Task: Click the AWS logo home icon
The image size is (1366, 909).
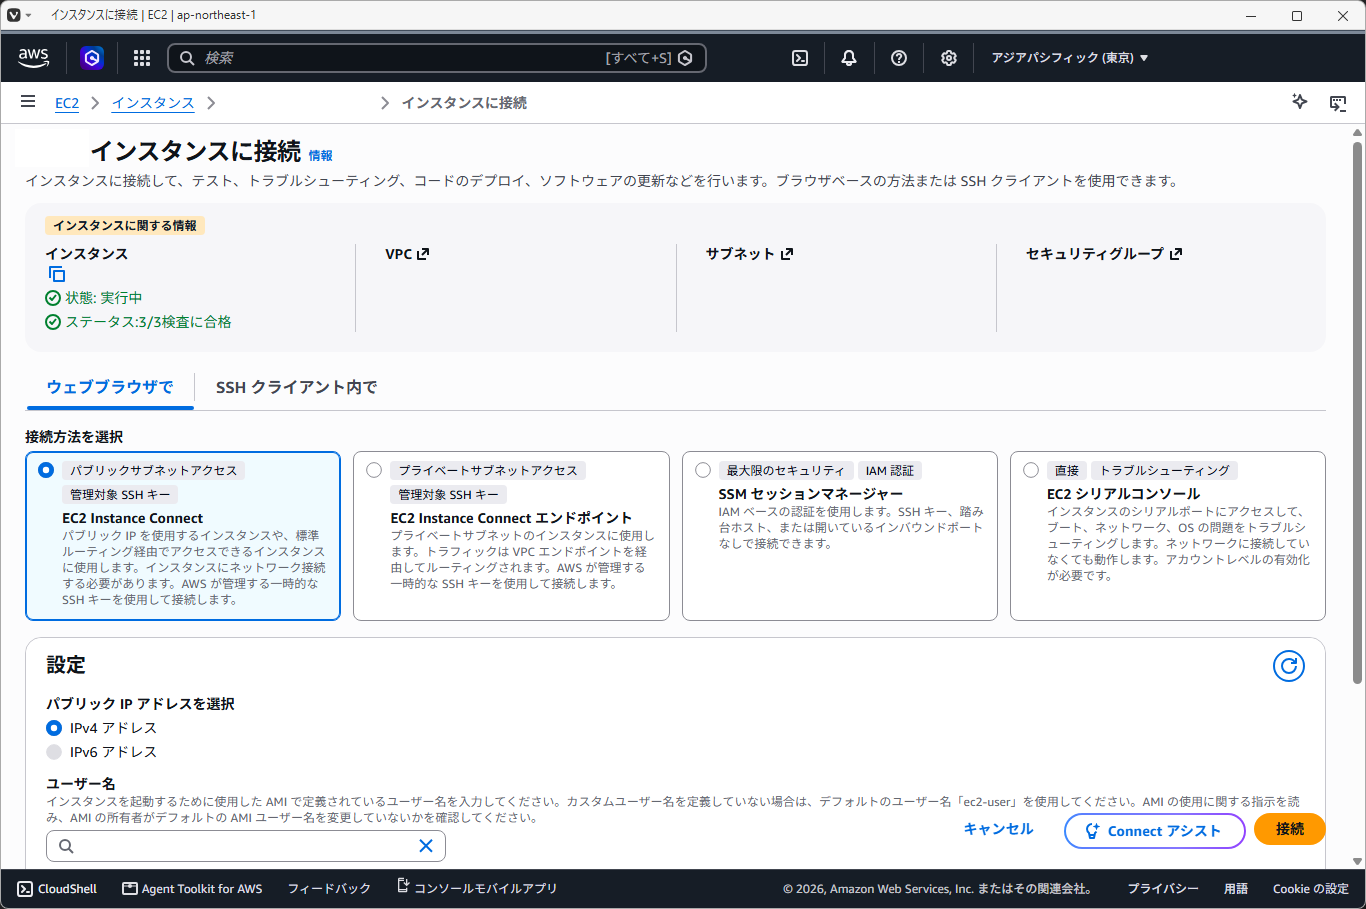Action: point(33,58)
